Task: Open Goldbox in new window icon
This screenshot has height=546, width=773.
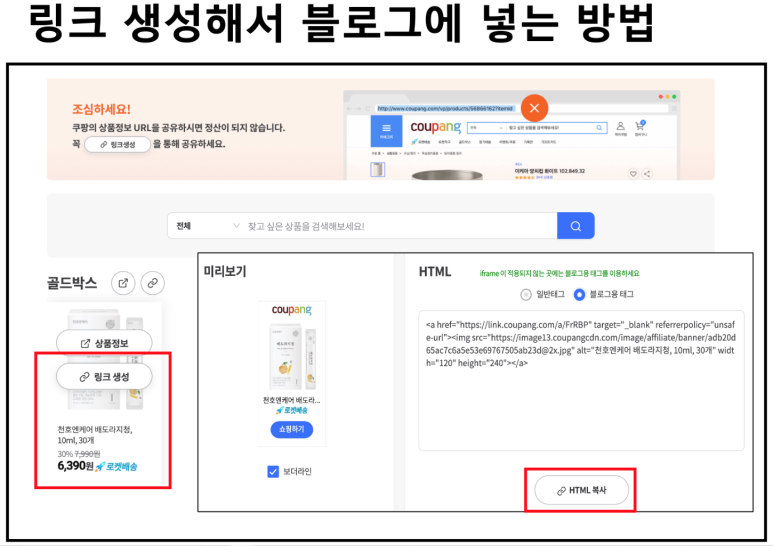Action: pos(123,283)
